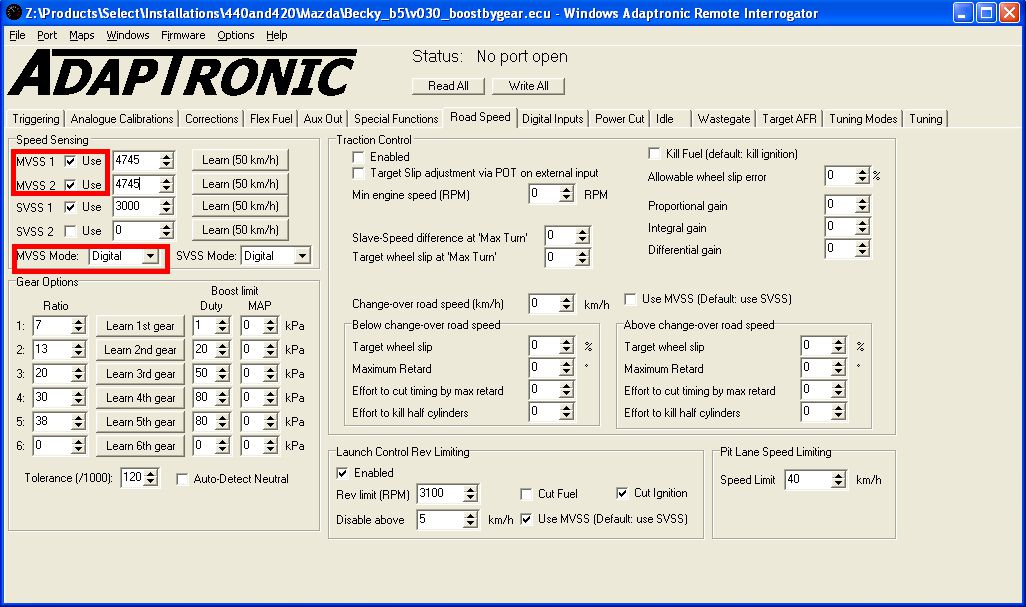Switch to the Wastegate tab
The width and height of the screenshot is (1026, 607).
723,119
